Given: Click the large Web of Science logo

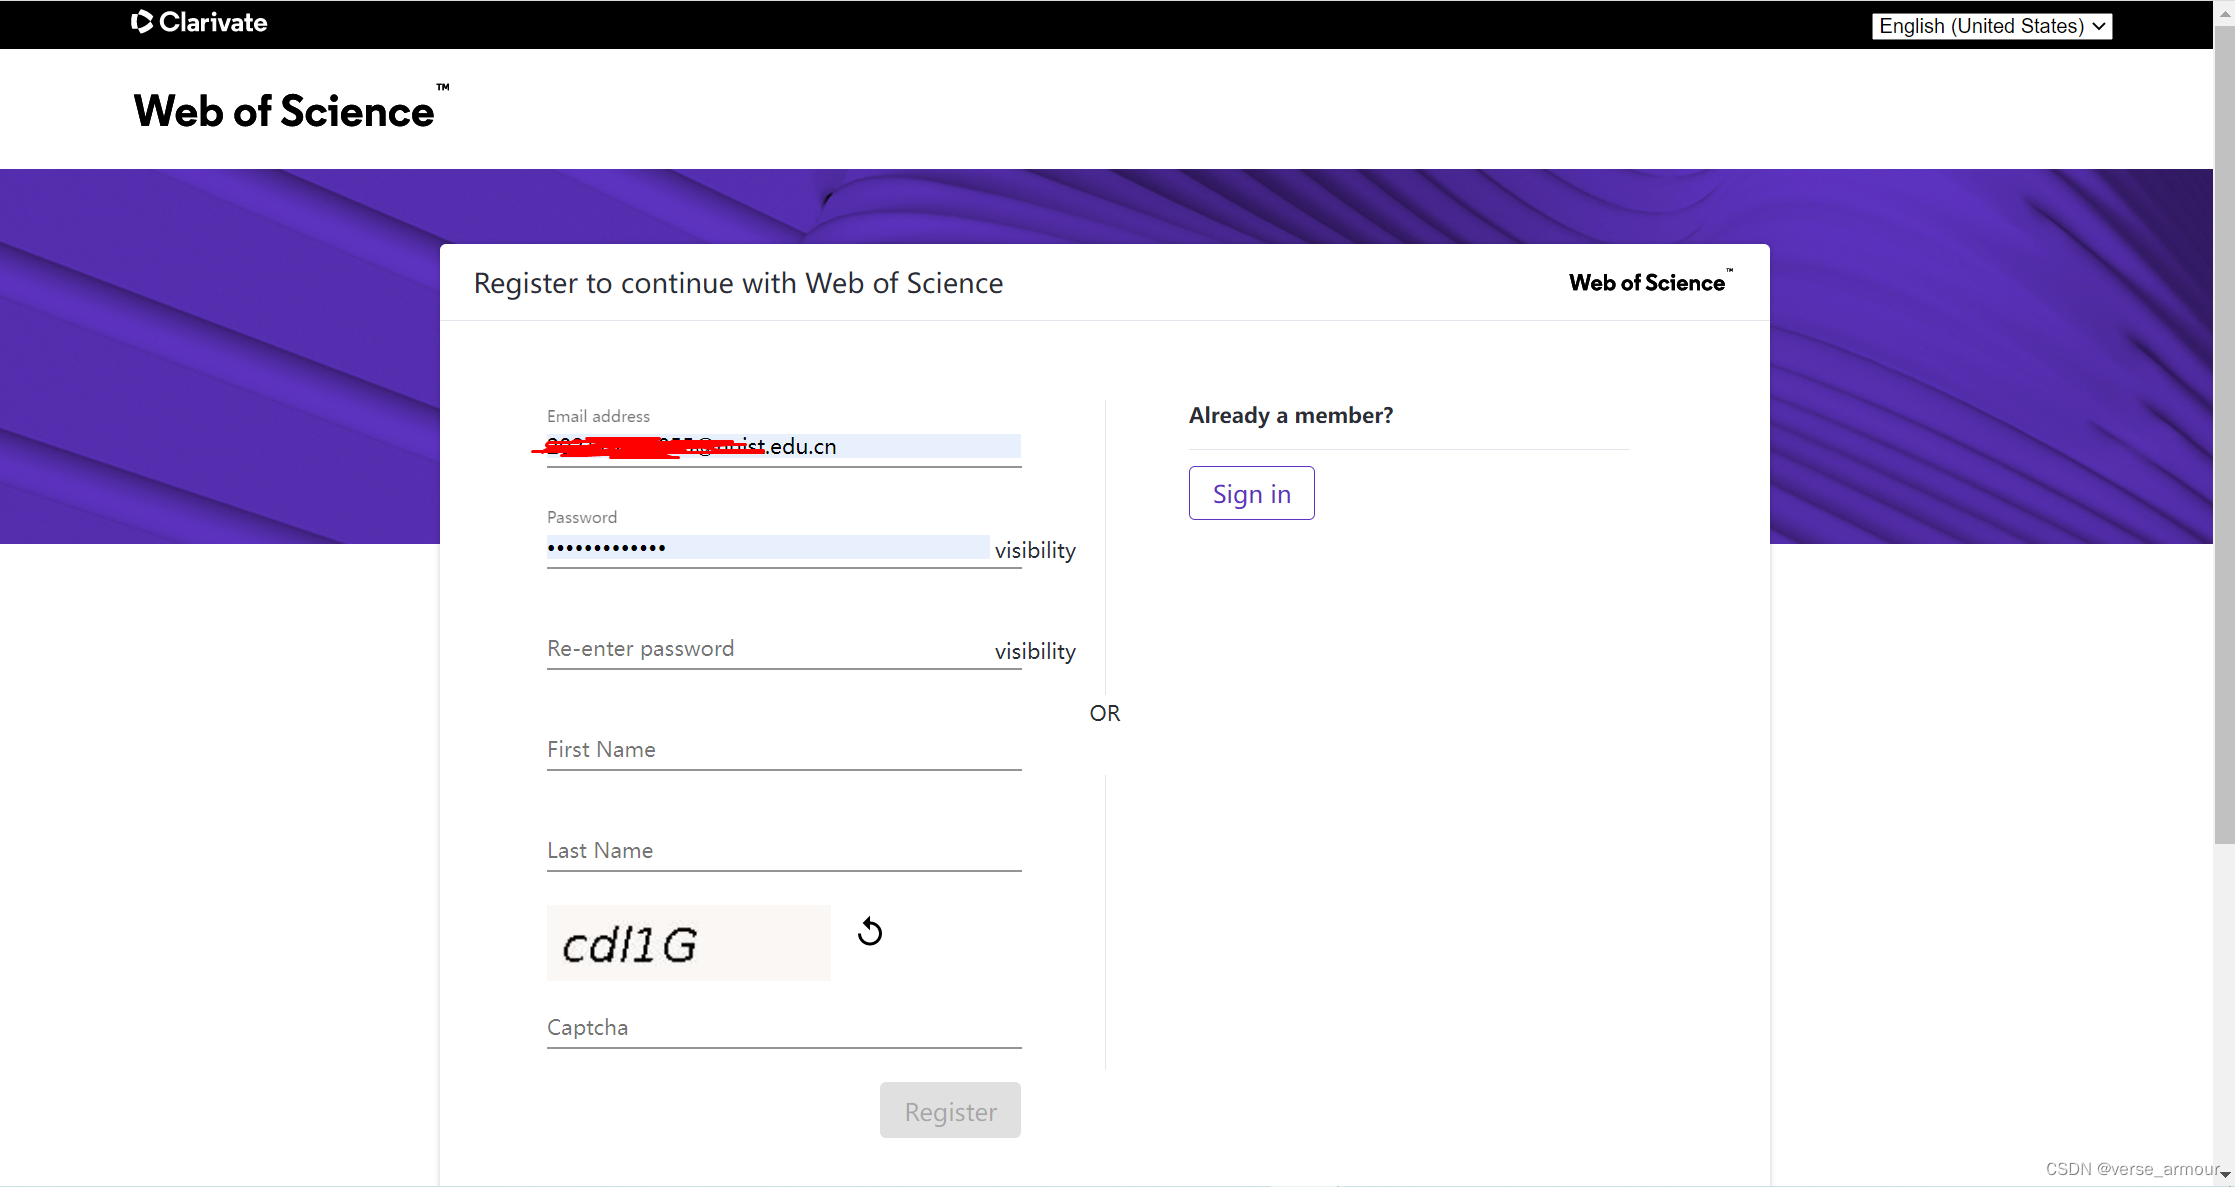Looking at the screenshot, I should point(291,108).
